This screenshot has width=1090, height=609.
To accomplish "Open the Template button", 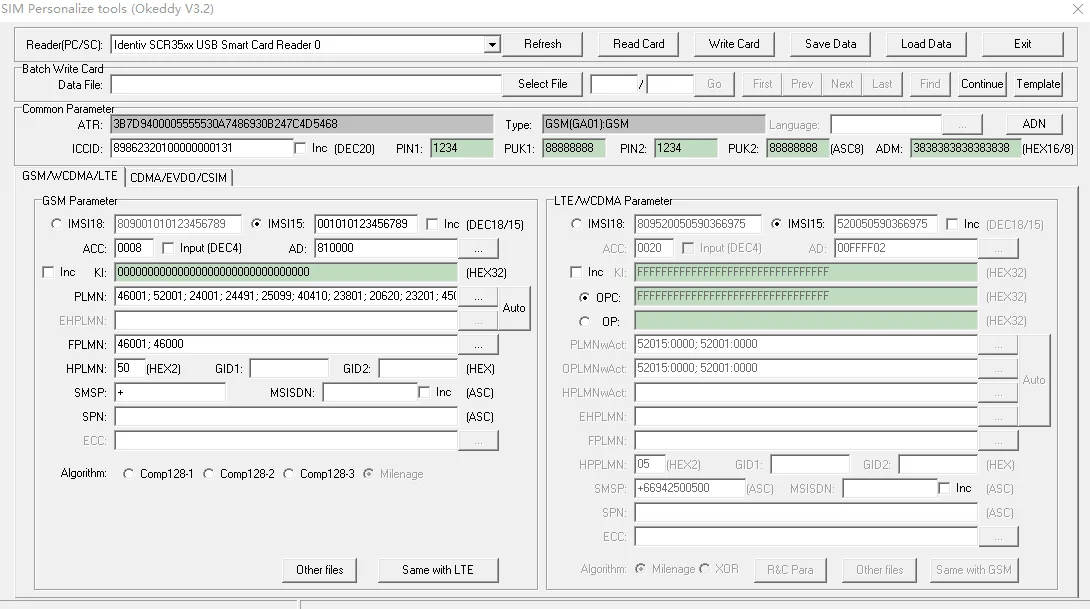I will point(1038,84).
